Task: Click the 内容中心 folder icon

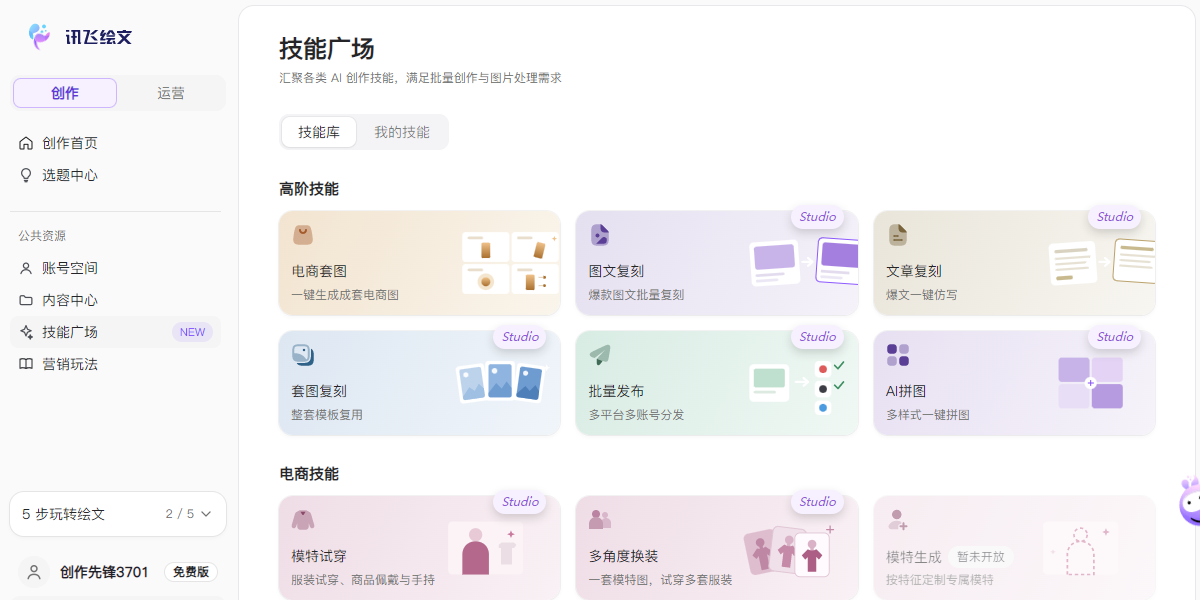Action: pyautogui.click(x=26, y=300)
